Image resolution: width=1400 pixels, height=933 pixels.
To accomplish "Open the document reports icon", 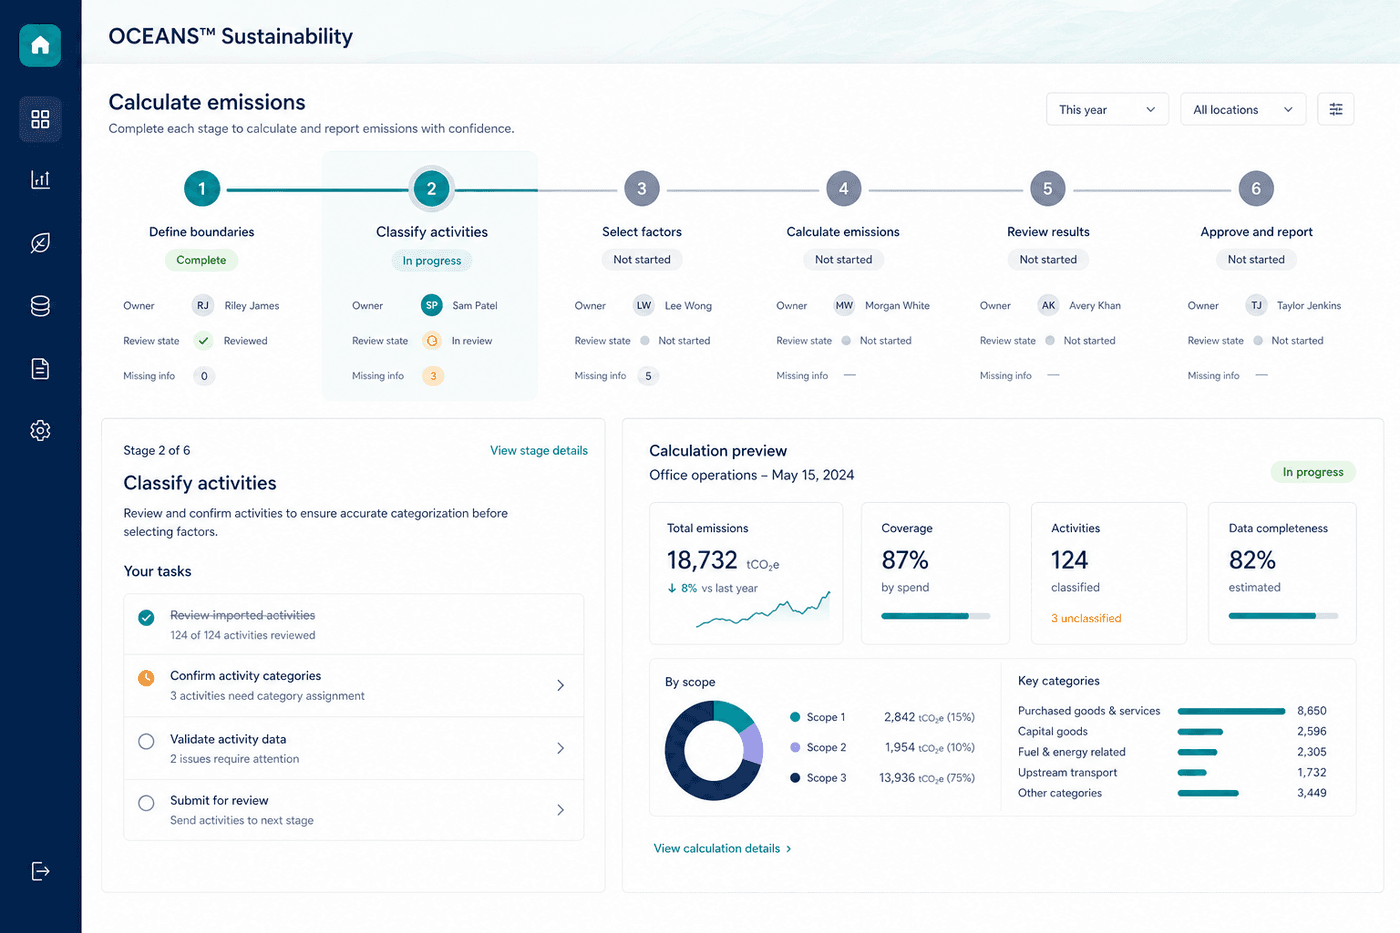I will 40,369.
